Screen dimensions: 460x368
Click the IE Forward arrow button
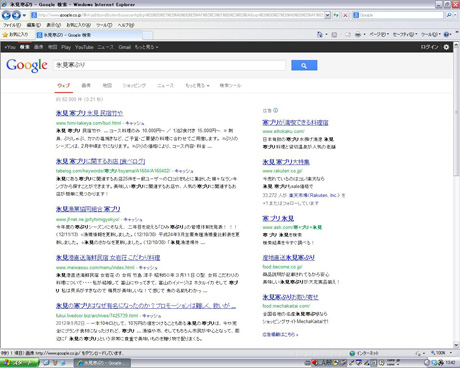(x=16, y=15)
